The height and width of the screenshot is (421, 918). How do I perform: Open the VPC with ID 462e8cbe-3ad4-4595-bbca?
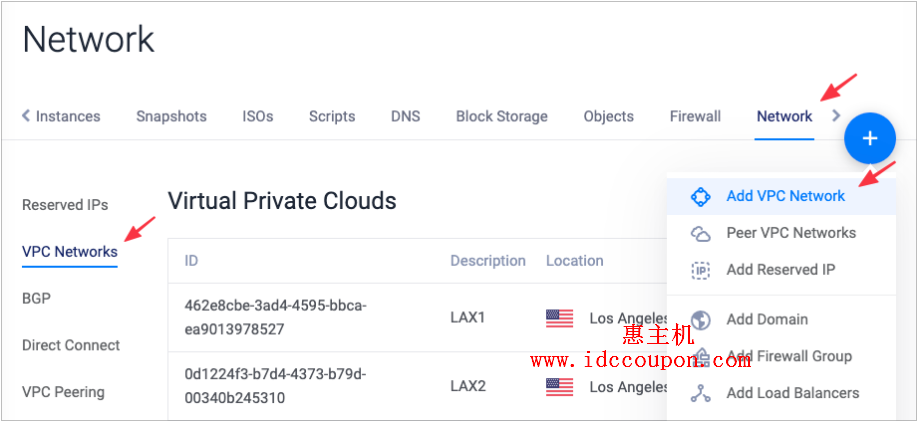pos(275,317)
